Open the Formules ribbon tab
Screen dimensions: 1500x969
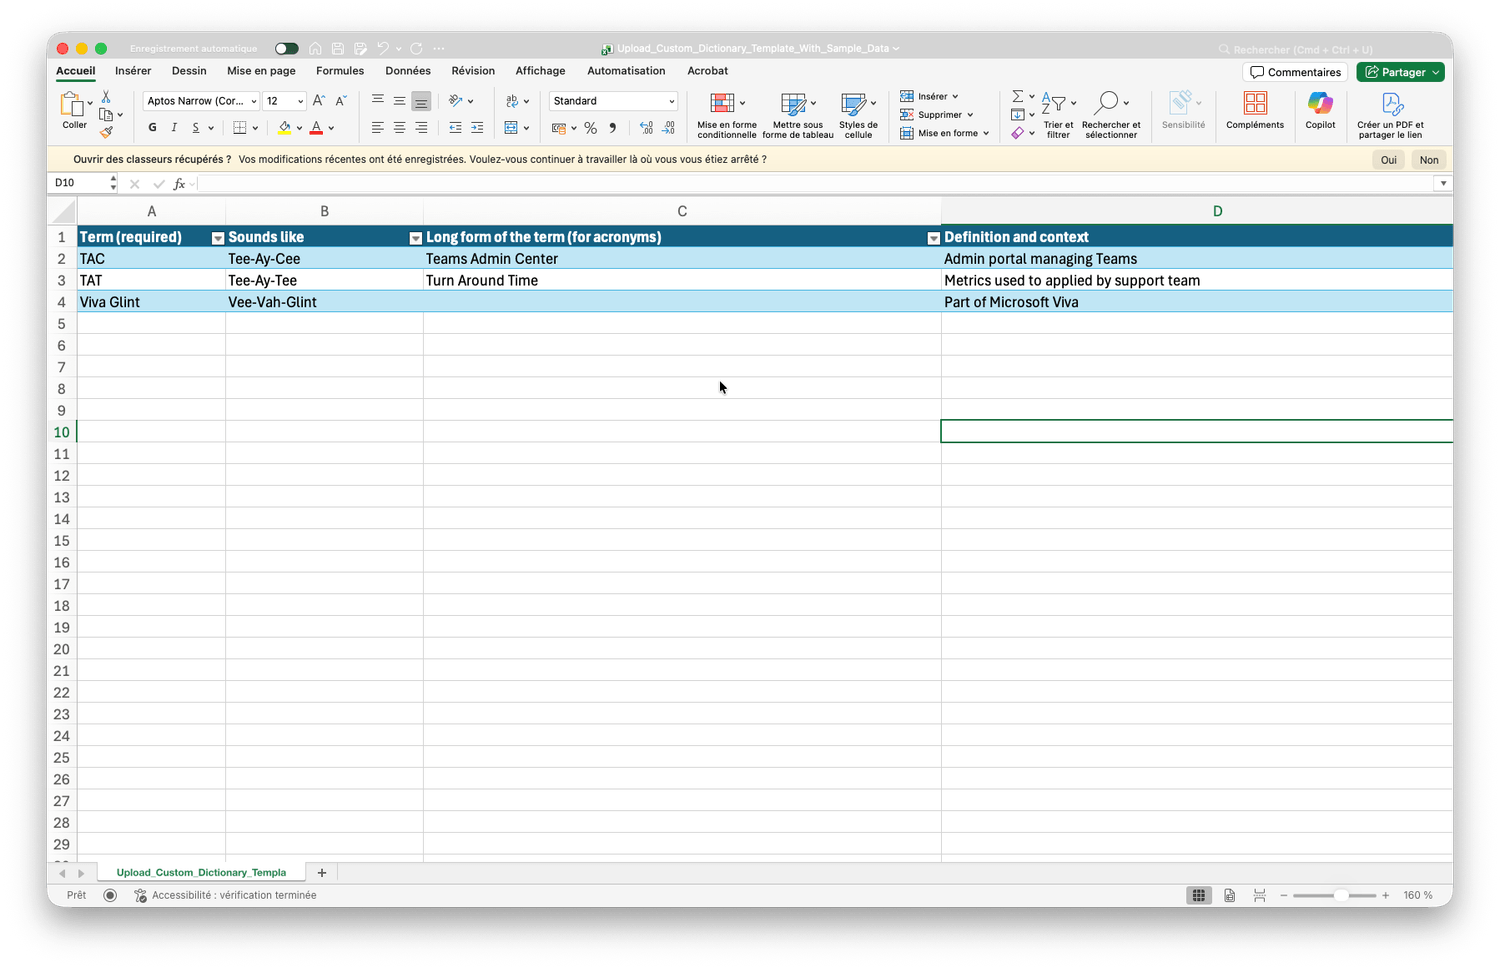[x=340, y=71]
